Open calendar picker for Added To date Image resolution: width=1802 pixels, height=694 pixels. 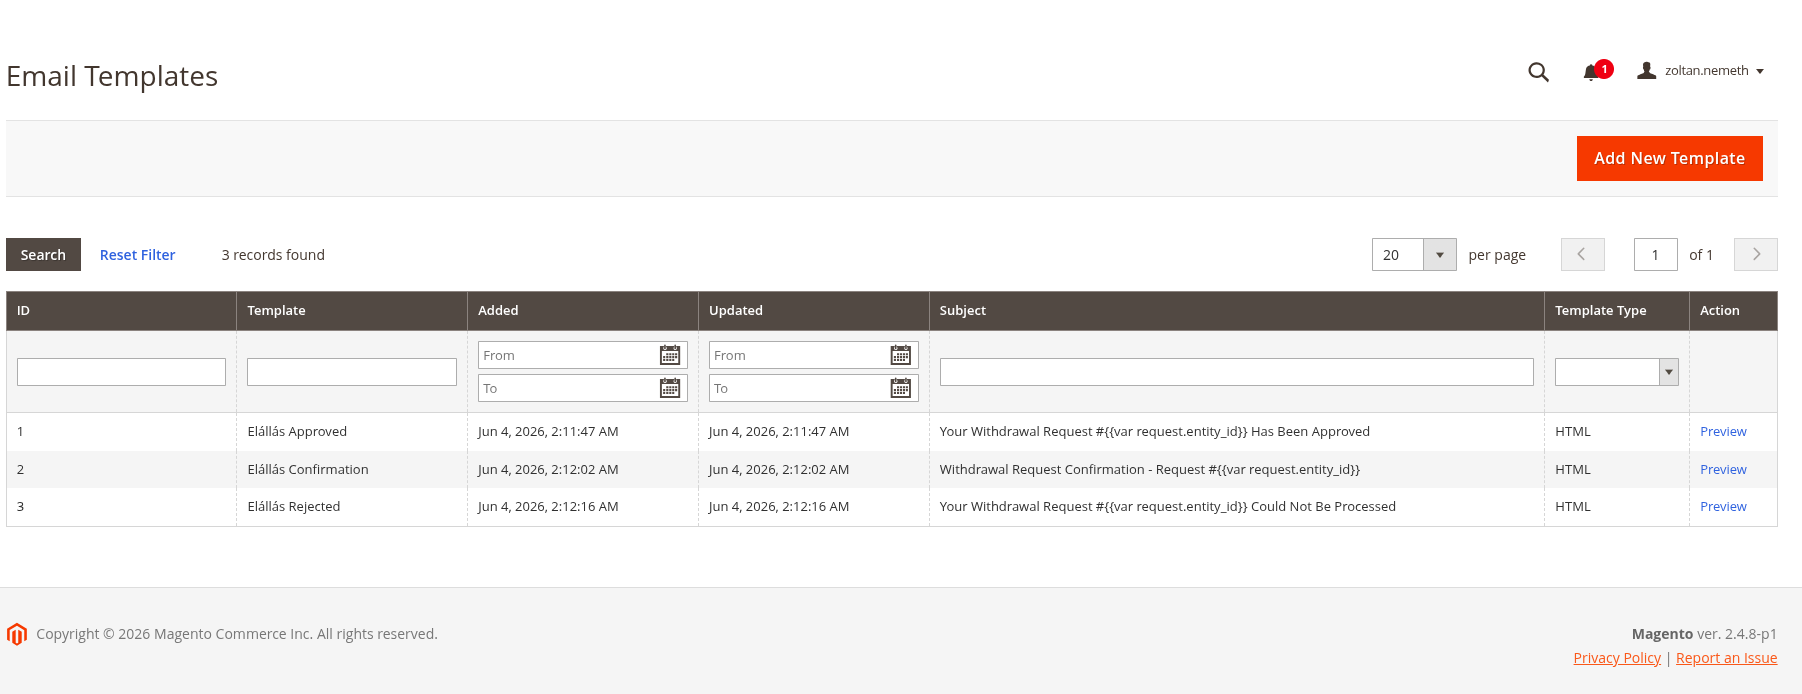coord(670,388)
